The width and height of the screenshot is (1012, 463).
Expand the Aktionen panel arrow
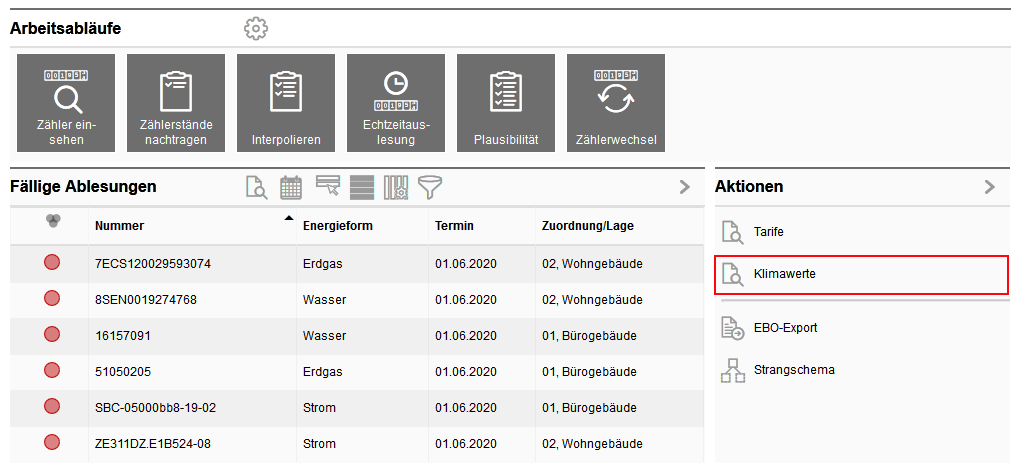[x=990, y=187]
